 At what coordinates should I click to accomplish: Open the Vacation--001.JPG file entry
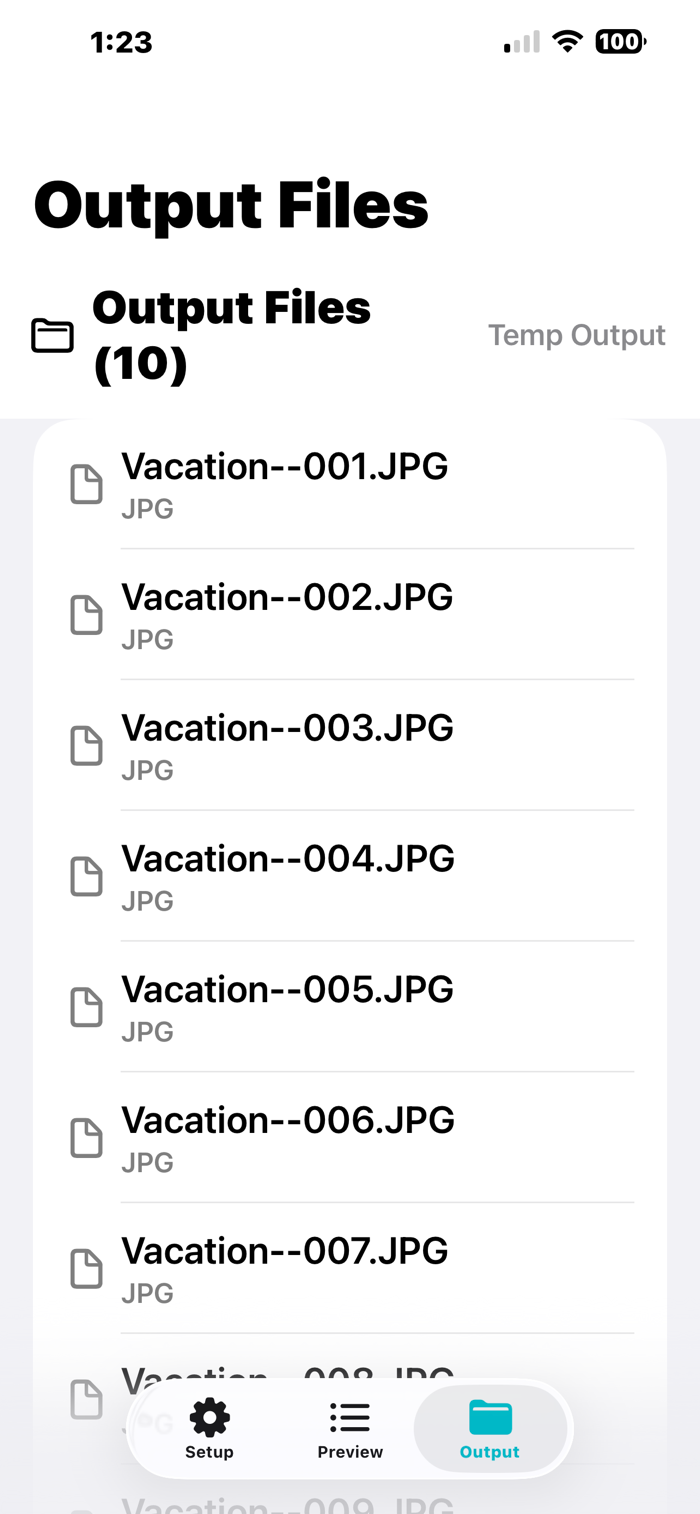pyautogui.click(x=350, y=484)
